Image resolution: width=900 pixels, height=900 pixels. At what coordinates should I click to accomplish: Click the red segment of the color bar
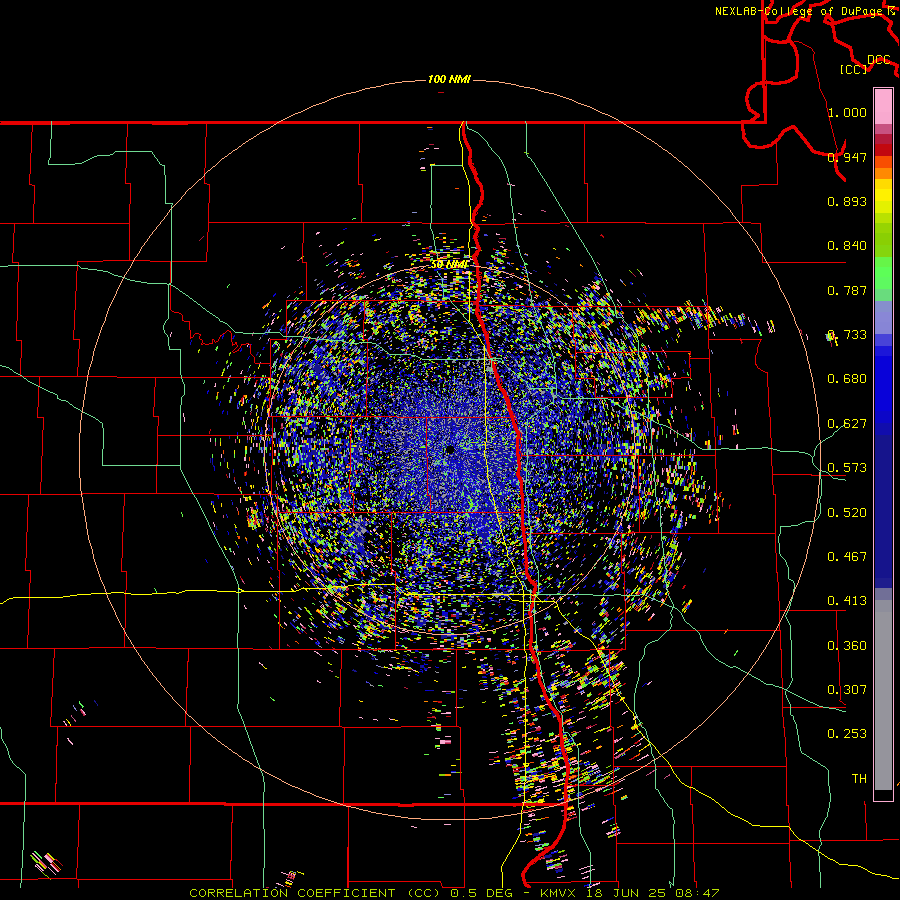[x=883, y=150]
